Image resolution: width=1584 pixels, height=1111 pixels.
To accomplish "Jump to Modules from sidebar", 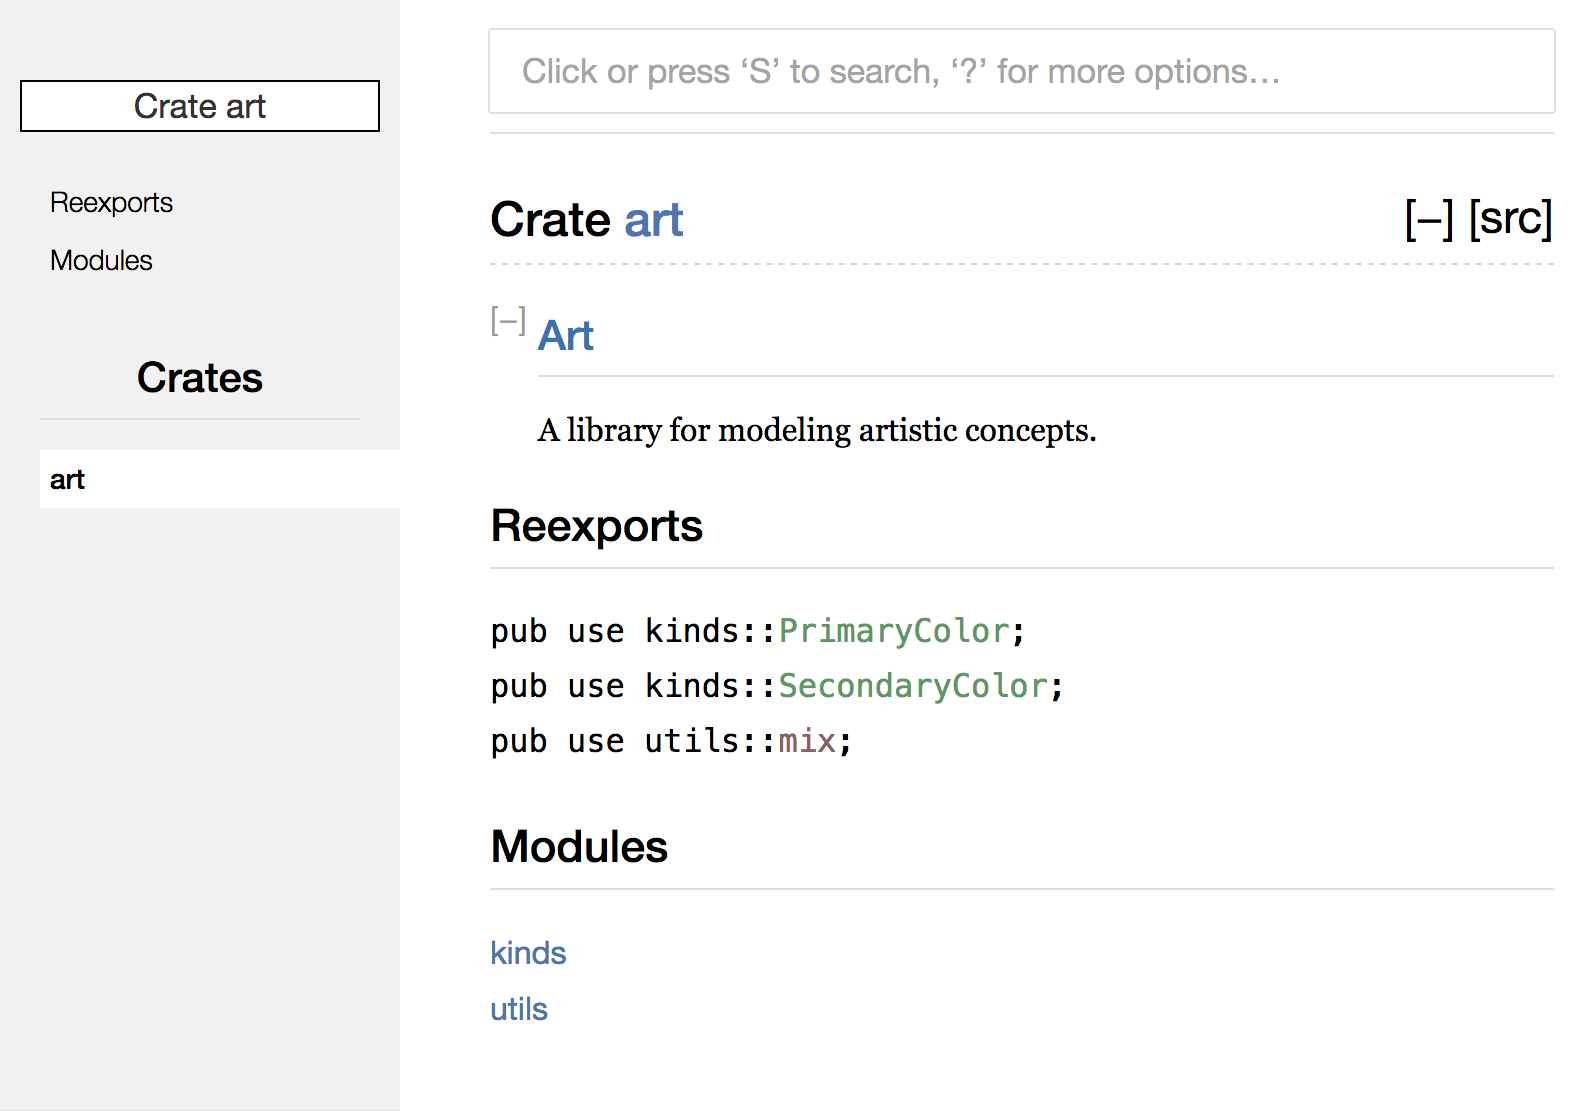I will (x=101, y=261).
